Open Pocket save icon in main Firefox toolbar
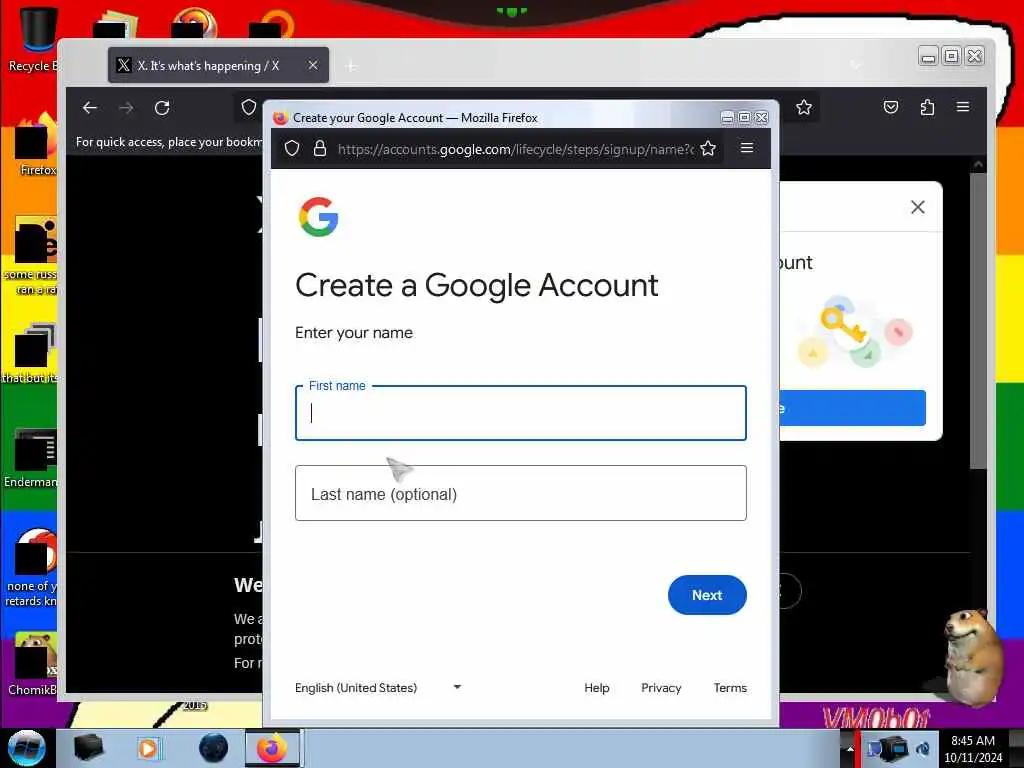 [891, 107]
